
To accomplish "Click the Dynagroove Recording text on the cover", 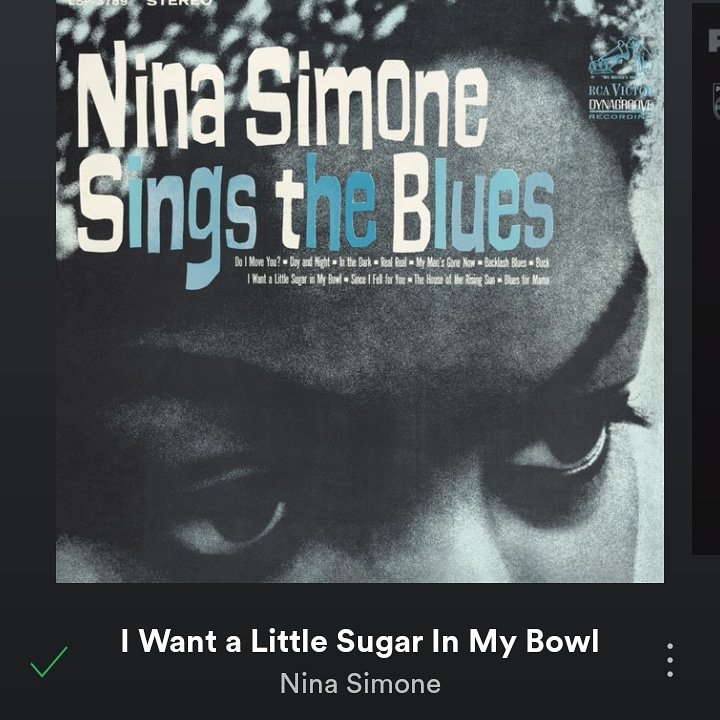I will (x=620, y=109).
